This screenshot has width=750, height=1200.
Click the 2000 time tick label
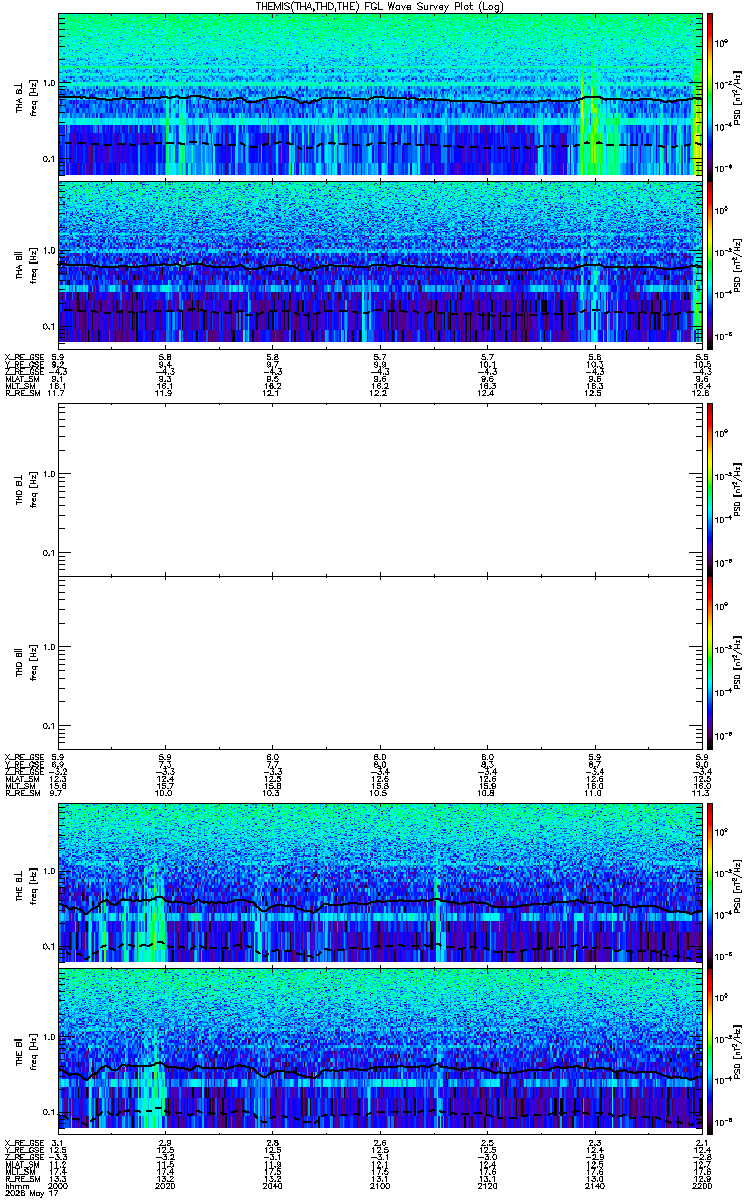(x=58, y=1185)
